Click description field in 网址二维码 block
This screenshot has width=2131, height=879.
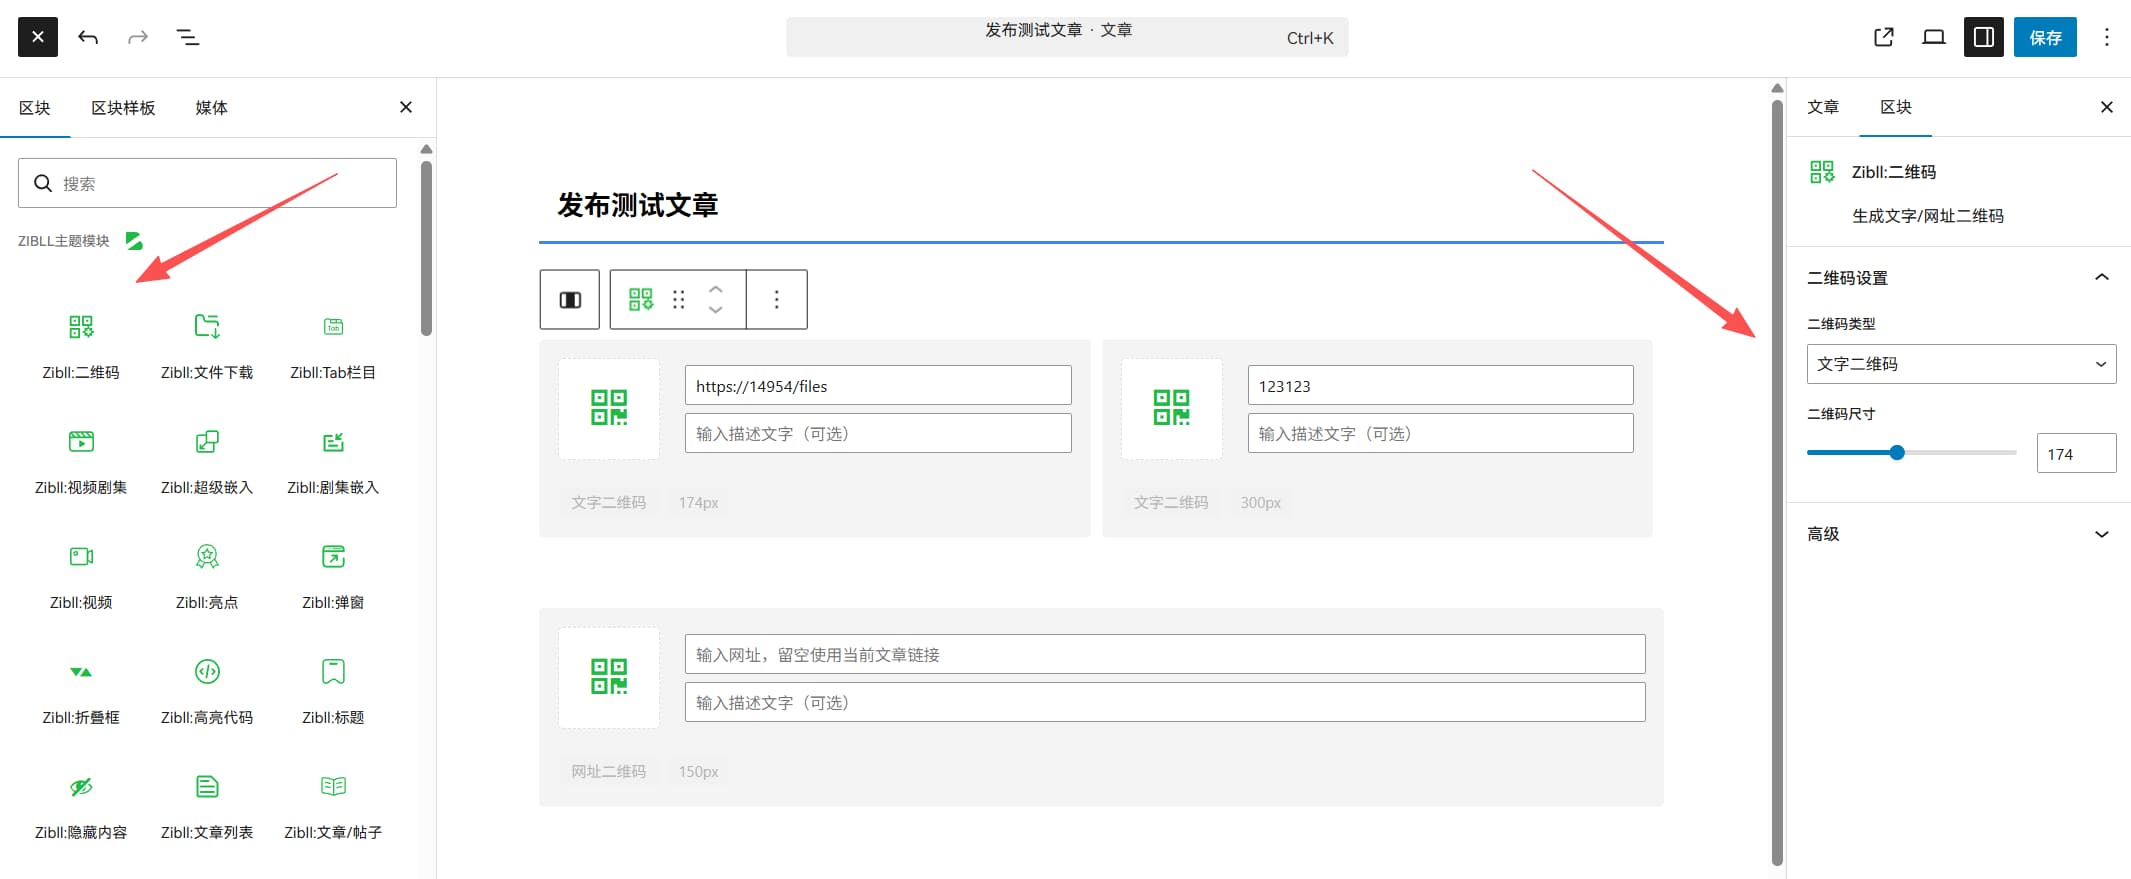coord(1165,702)
